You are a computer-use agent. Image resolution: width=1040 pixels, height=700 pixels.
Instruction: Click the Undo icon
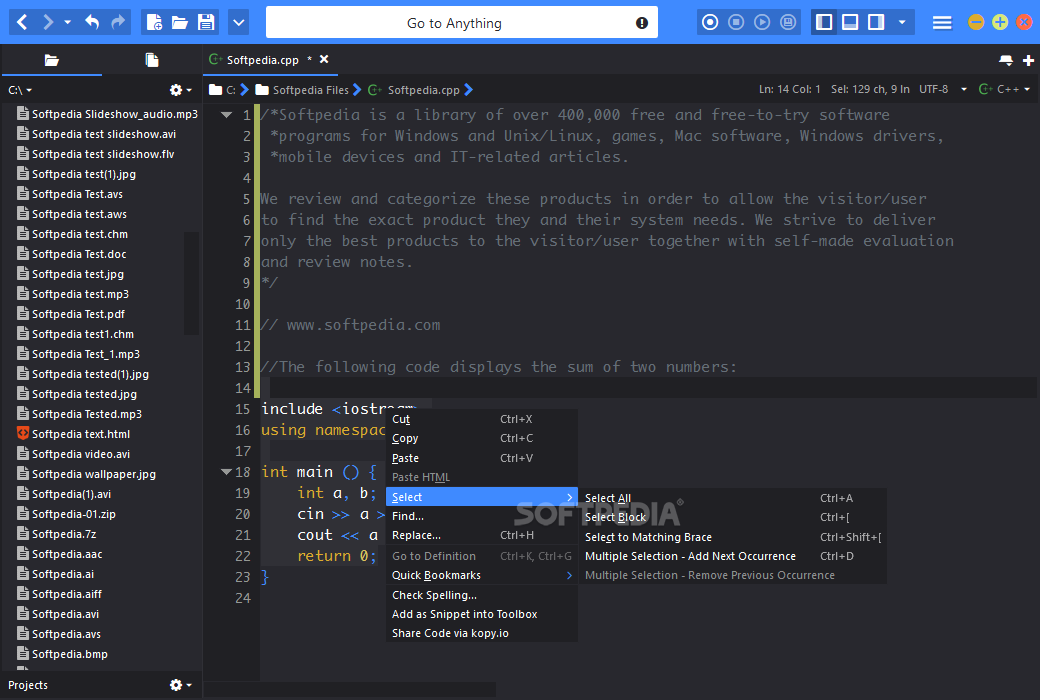(x=92, y=23)
